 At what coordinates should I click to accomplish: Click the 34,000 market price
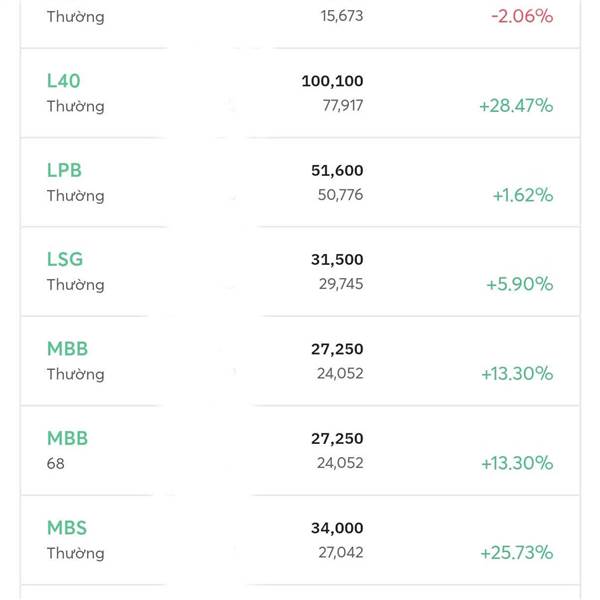tap(337, 528)
